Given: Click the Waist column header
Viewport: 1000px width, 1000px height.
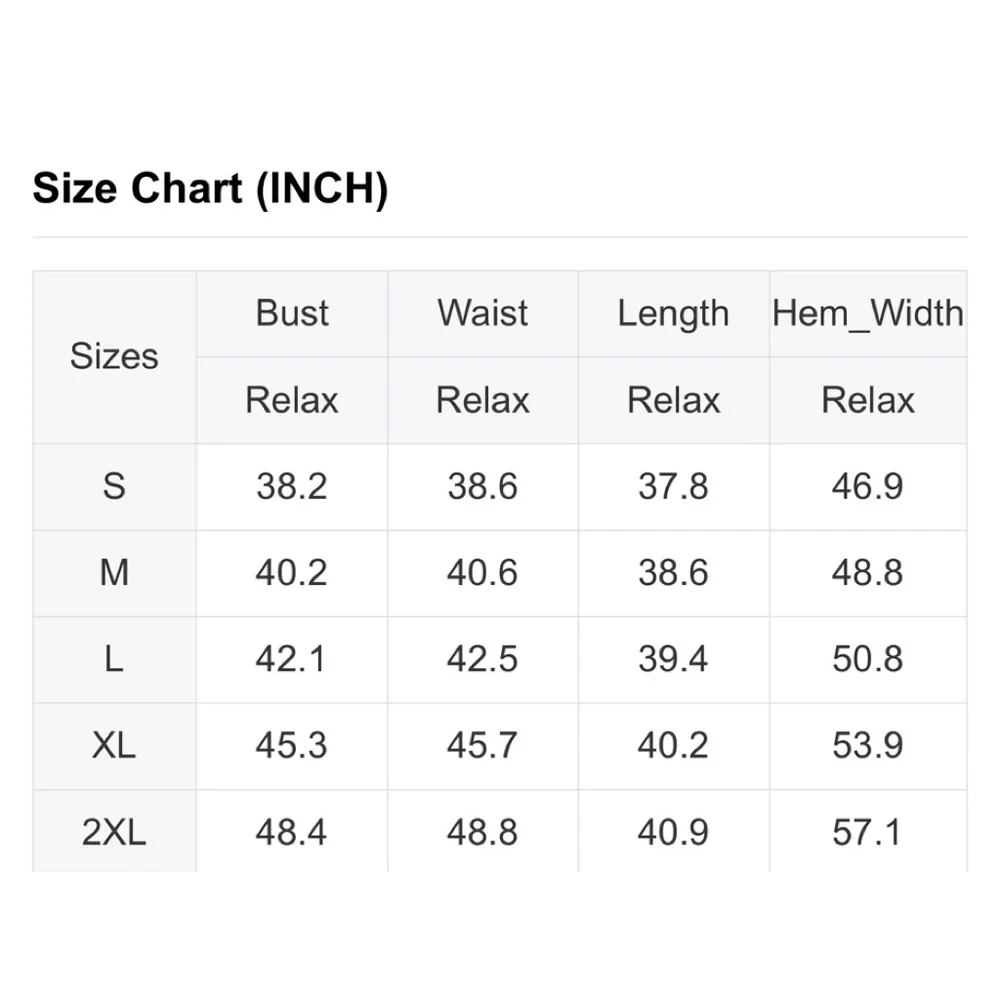Looking at the screenshot, I should pos(483,313).
